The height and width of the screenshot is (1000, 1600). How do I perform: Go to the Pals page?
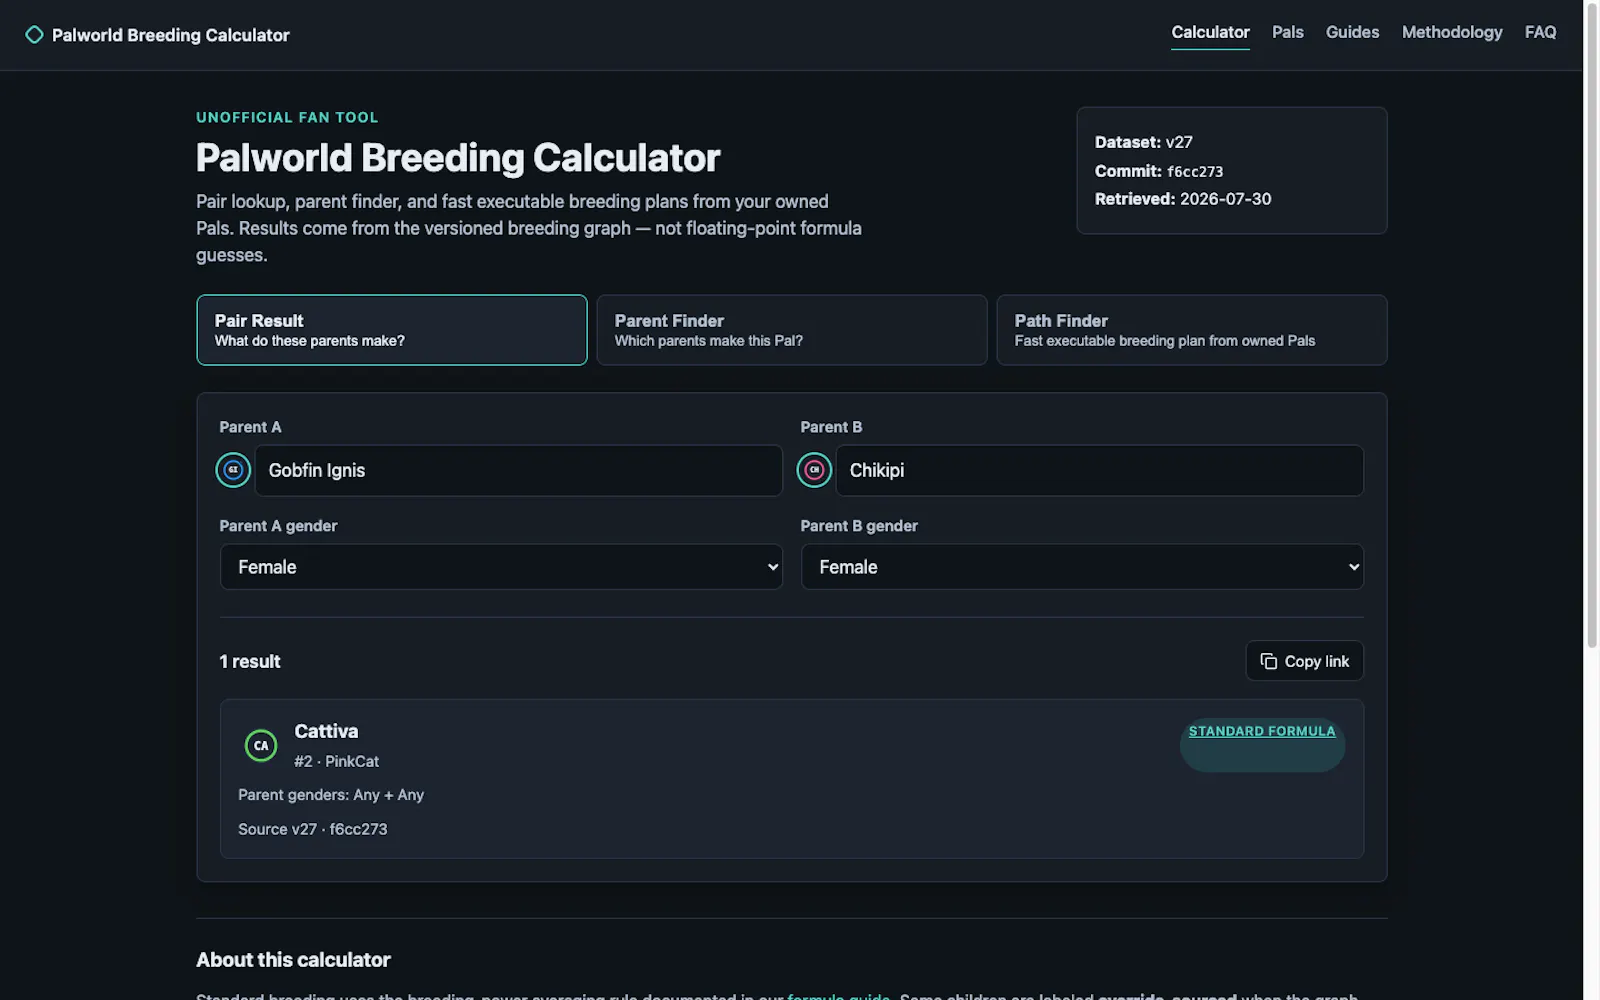click(x=1287, y=32)
